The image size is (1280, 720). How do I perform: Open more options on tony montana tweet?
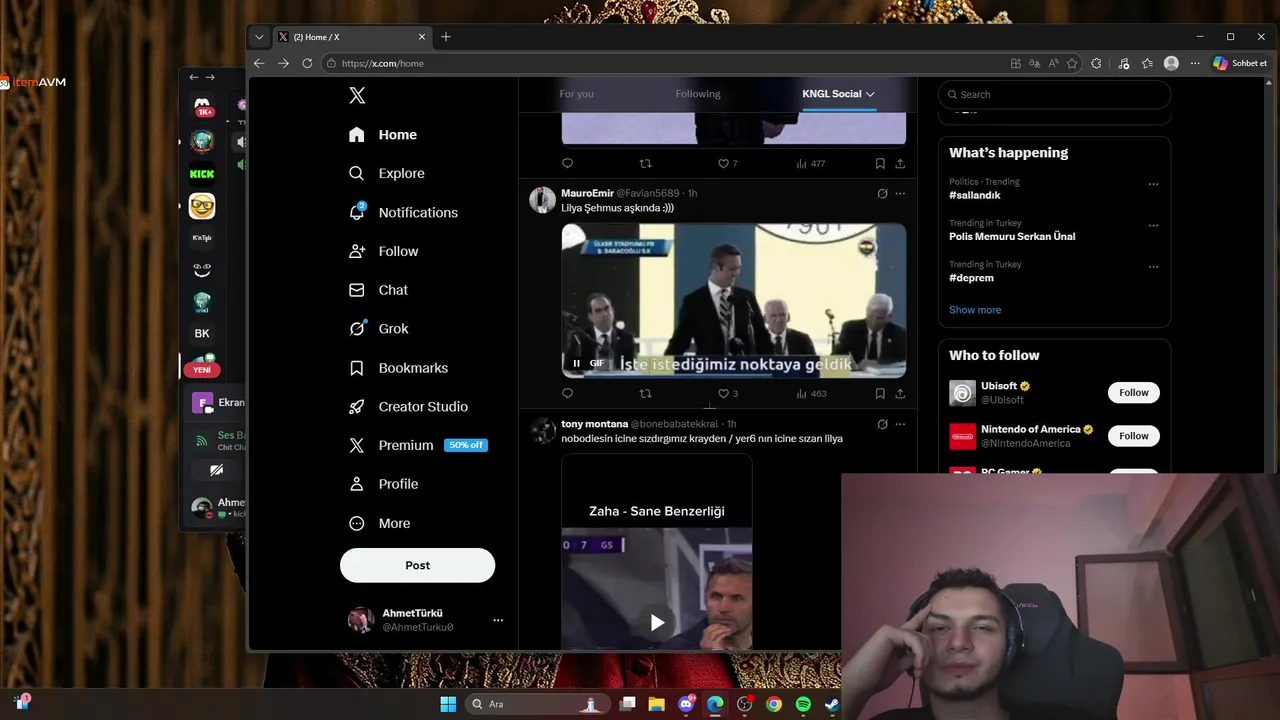pos(900,424)
